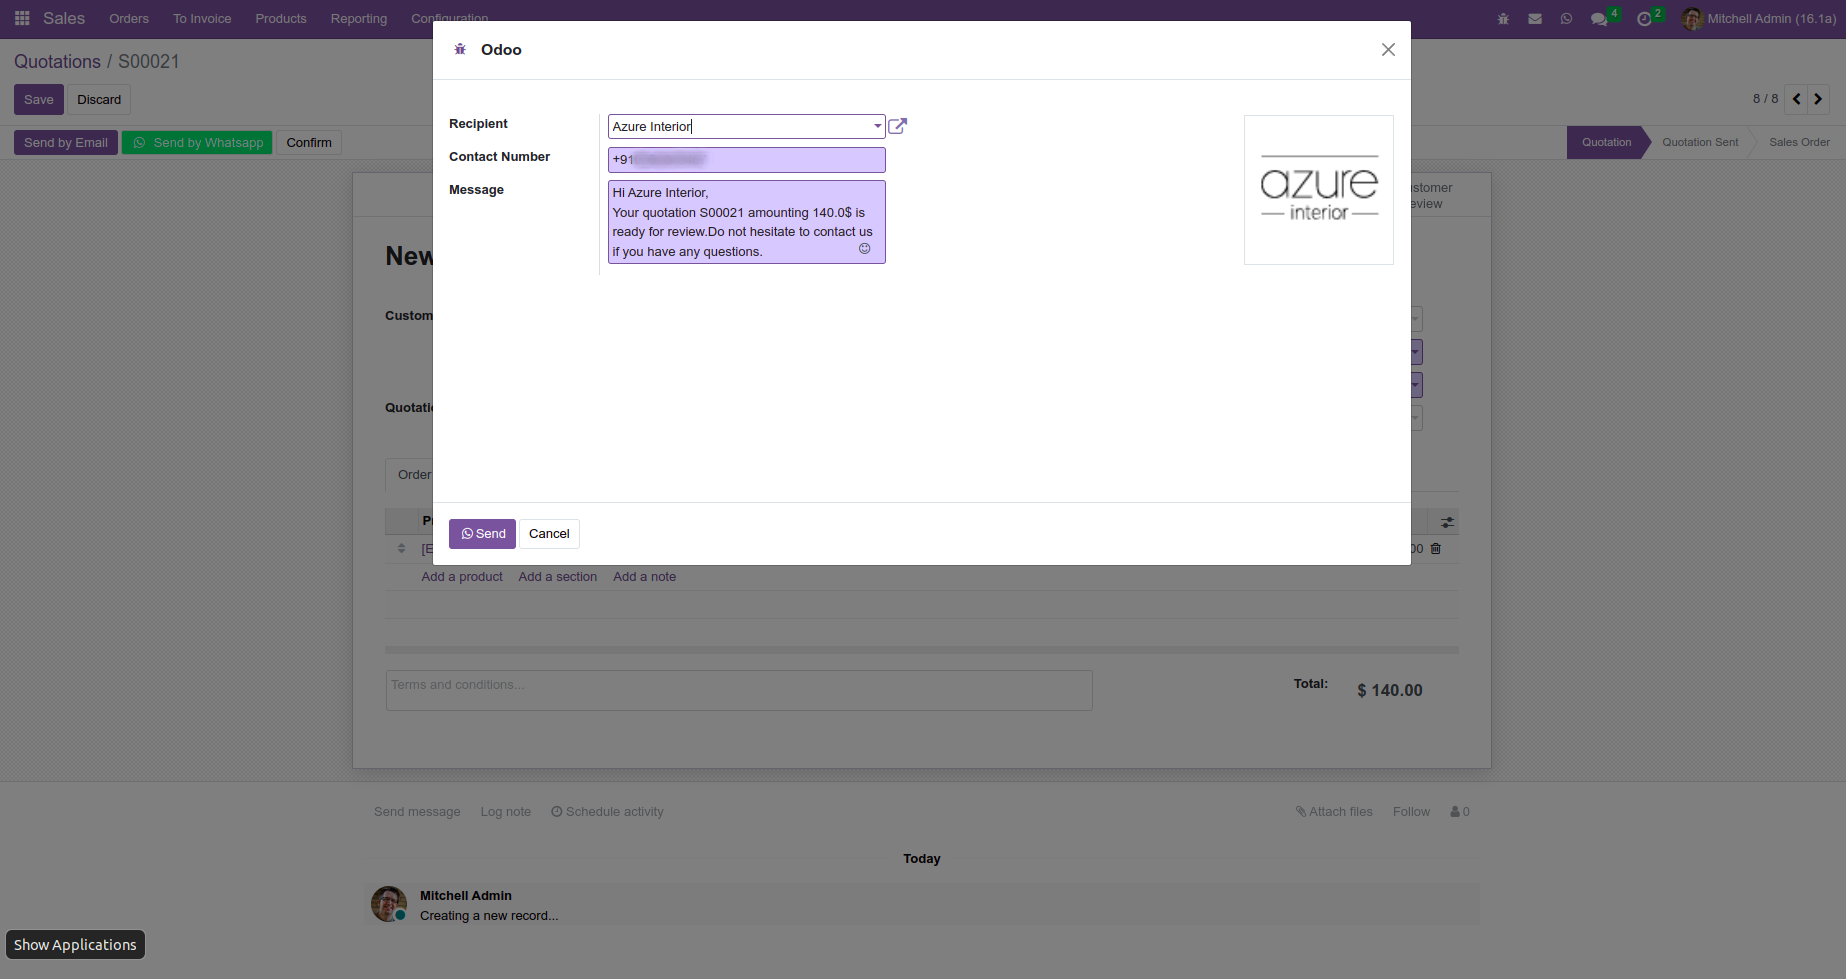Screen dimensions: 1846x979
Task: Click Log note in chatter
Action: click(x=505, y=812)
